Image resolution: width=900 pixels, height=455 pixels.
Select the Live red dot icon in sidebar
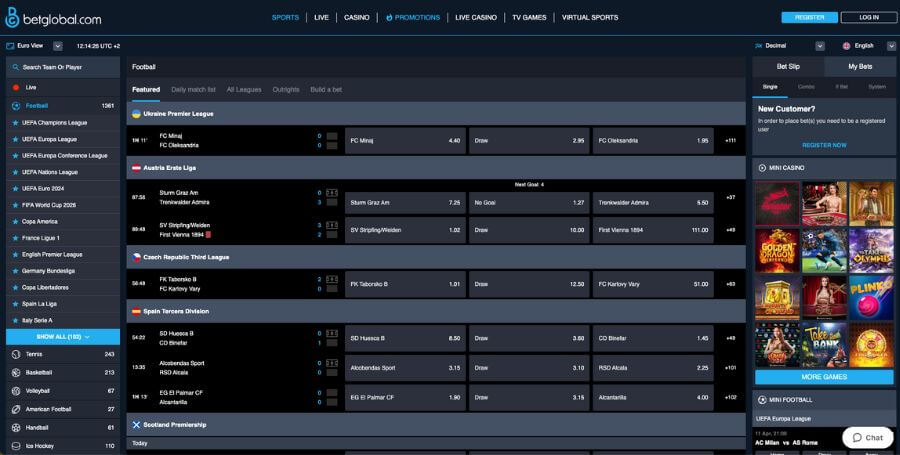click(16, 87)
